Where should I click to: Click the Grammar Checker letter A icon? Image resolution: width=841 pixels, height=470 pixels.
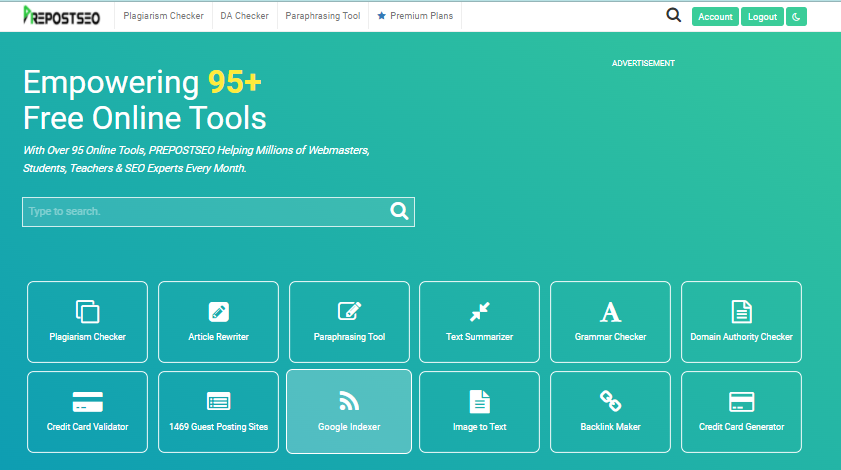(610, 312)
